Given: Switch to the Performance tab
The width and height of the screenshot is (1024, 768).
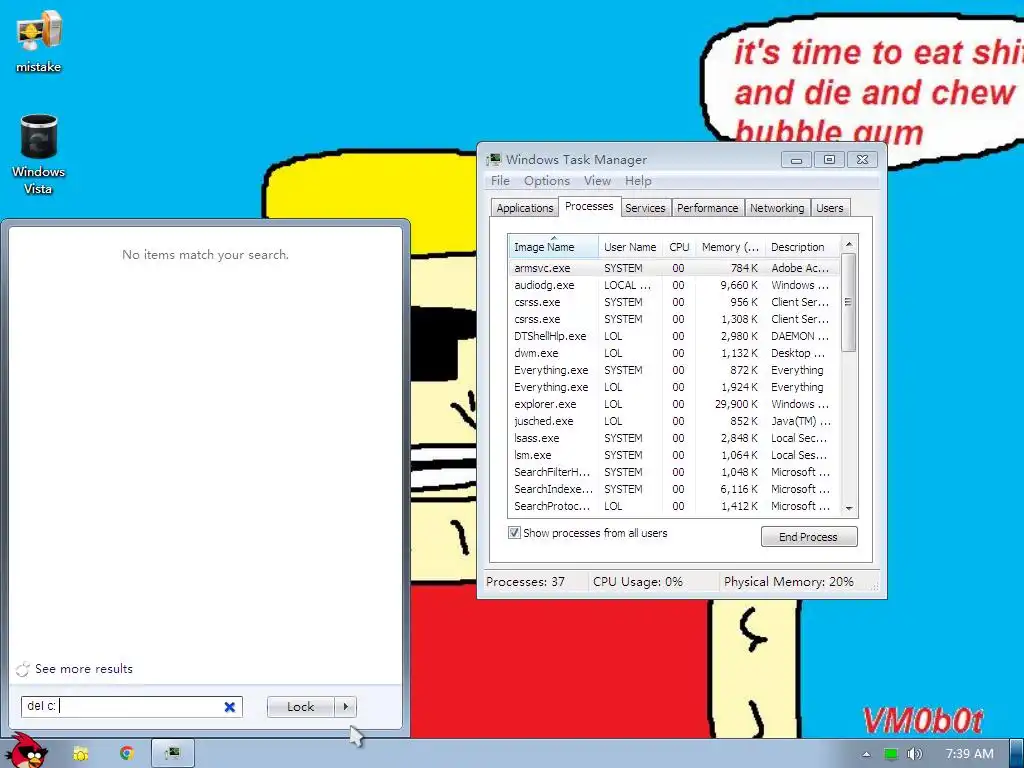Looking at the screenshot, I should coord(707,208).
